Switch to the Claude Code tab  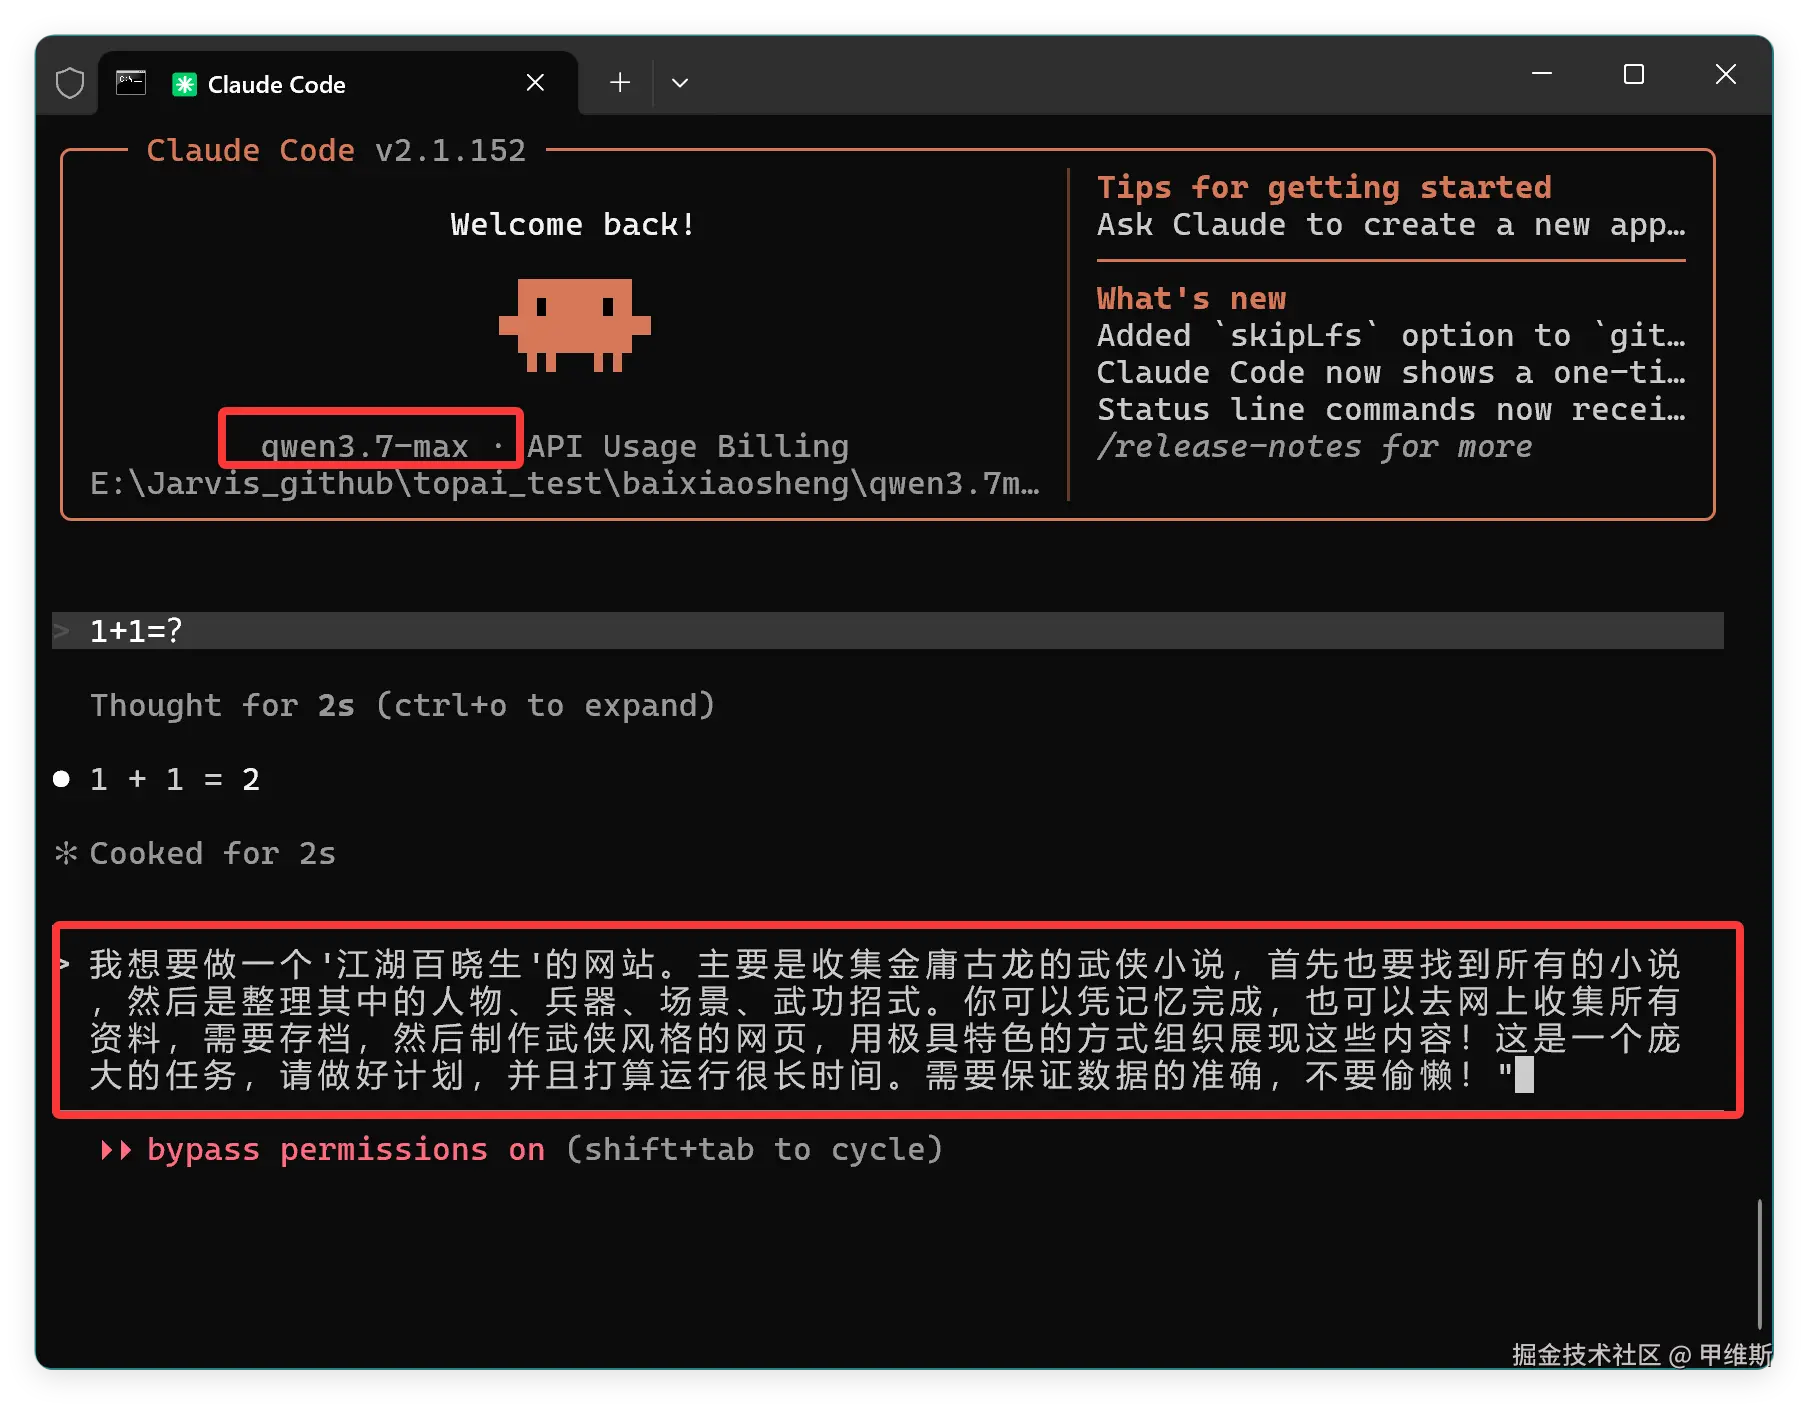(x=338, y=83)
